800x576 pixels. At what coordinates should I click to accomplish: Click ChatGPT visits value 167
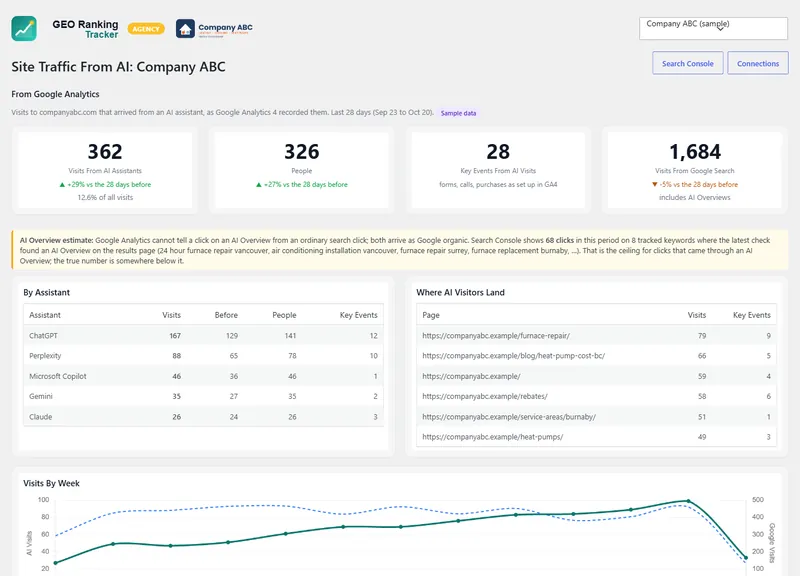click(x=175, y=336)
